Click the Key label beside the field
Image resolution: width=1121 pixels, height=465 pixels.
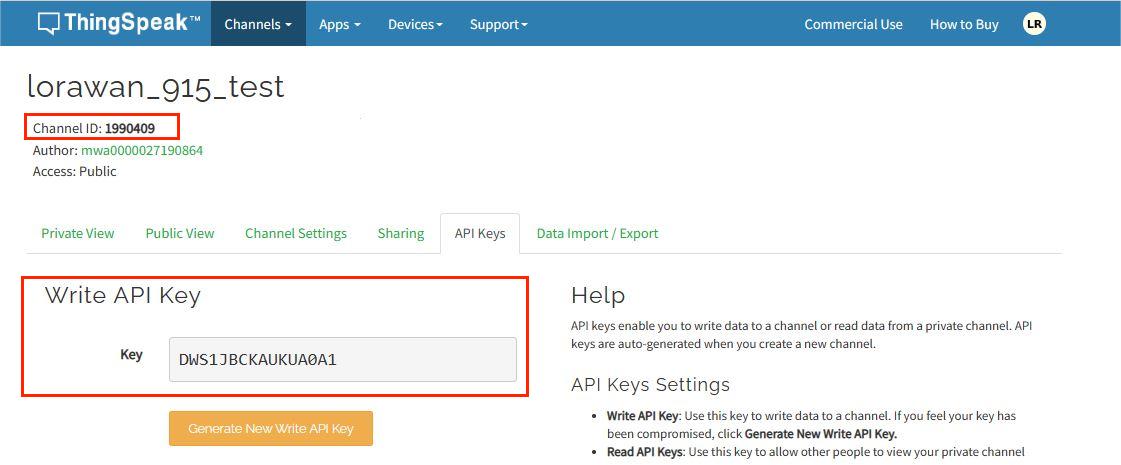[132, 355]
